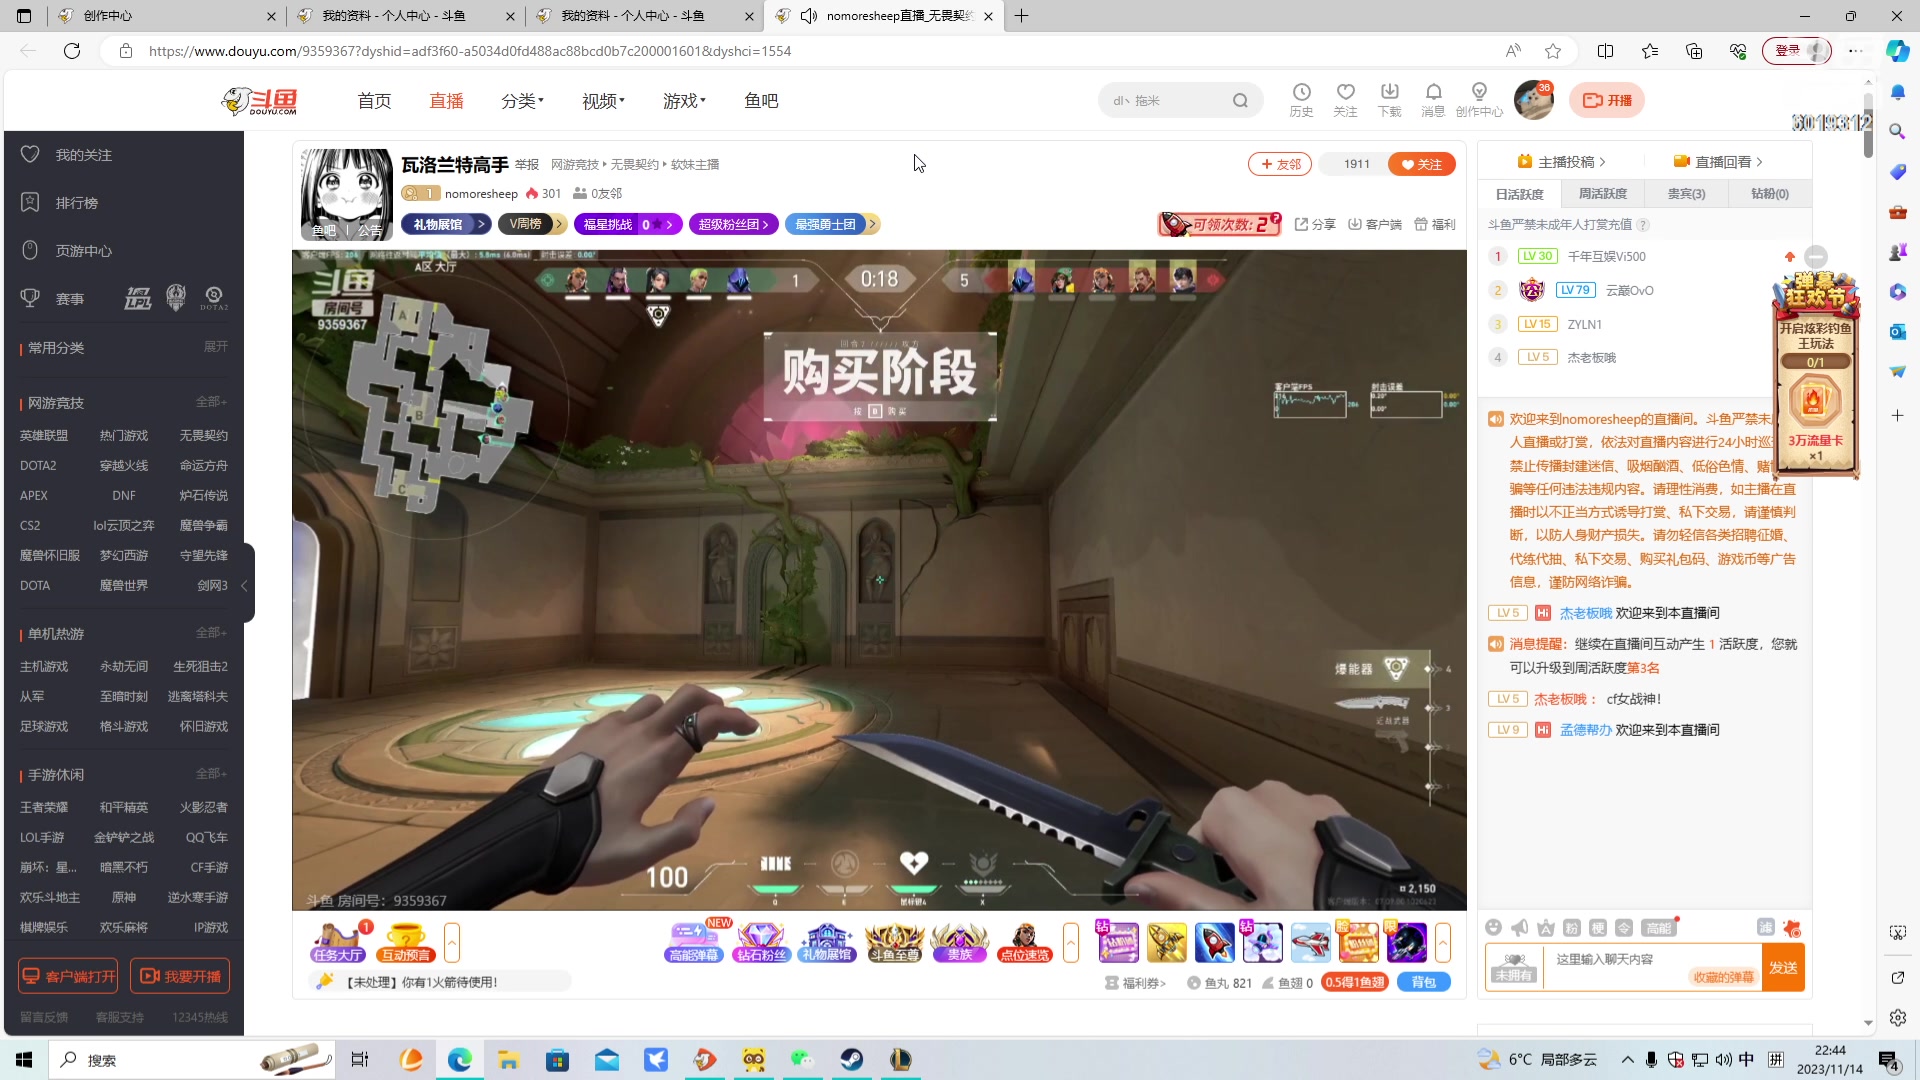This screenshot has height=1080, width=1920.
Task: Open 钻石粉丝 diamond icon
Action: pos(761,942)
